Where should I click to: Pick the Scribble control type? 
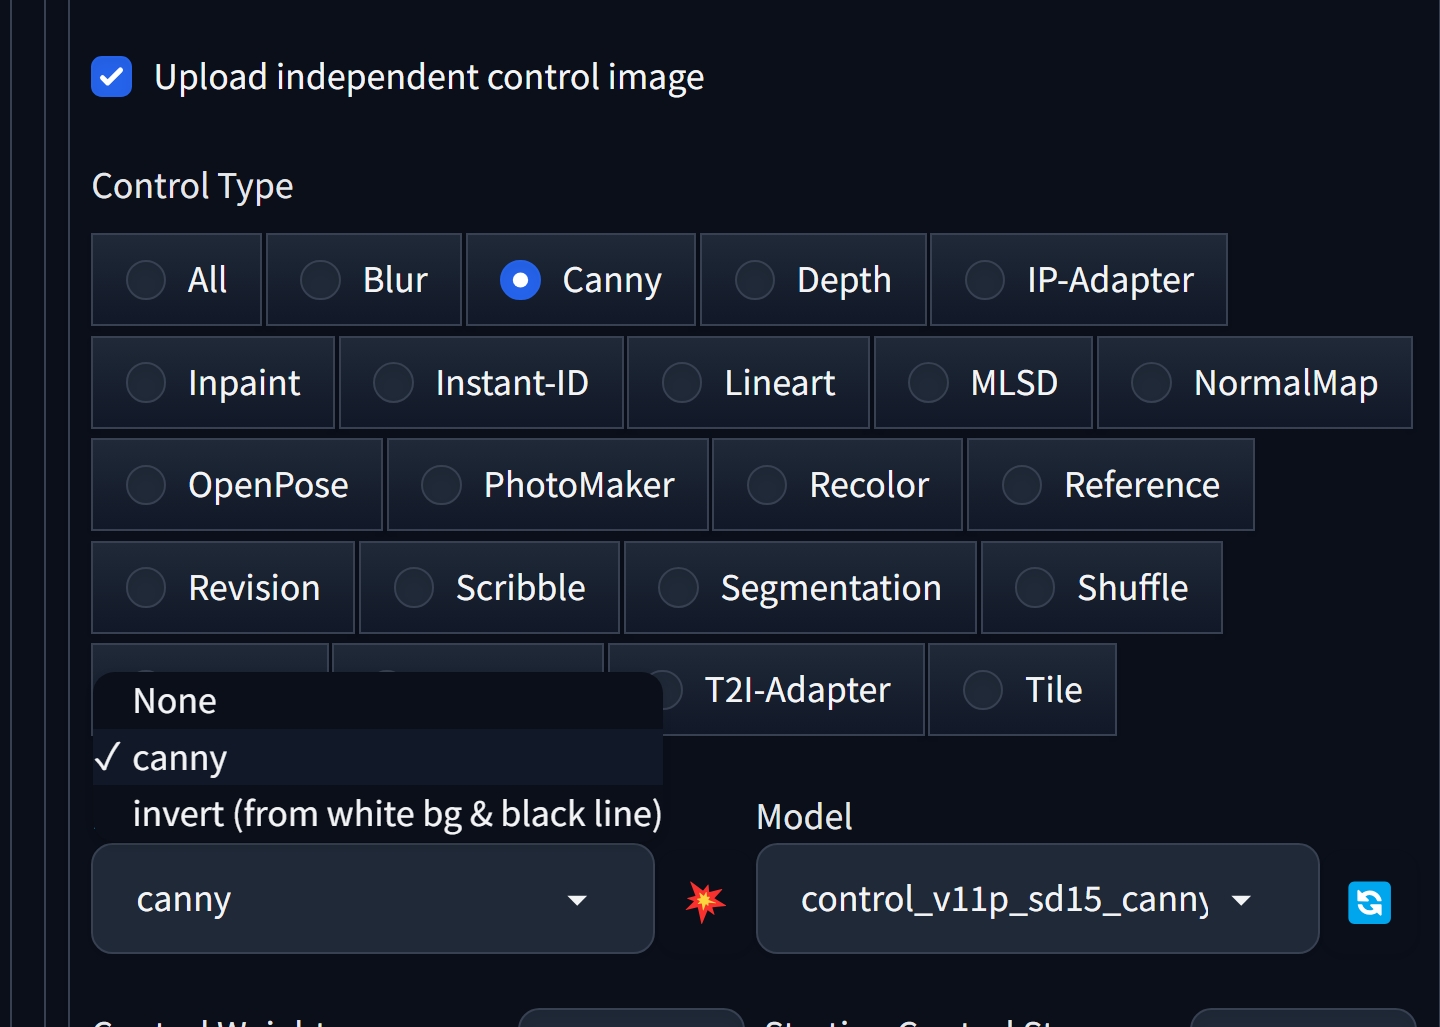click(490, 588)
